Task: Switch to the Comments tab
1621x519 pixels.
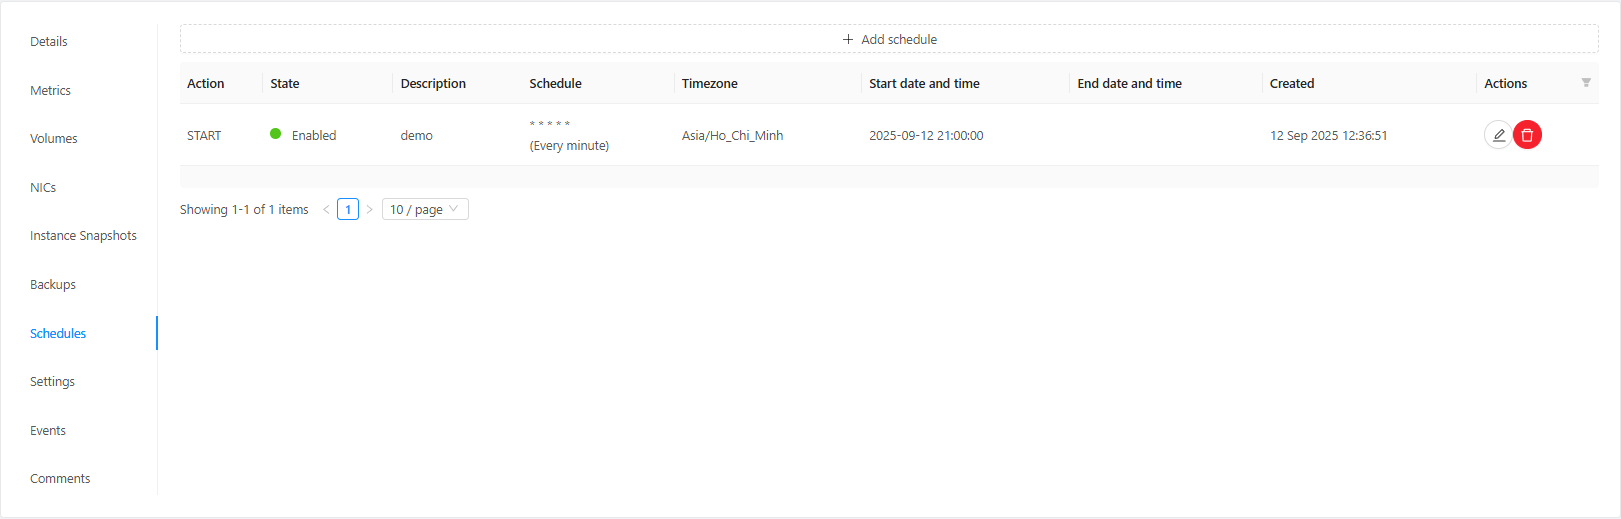Action: coord(60,479)
